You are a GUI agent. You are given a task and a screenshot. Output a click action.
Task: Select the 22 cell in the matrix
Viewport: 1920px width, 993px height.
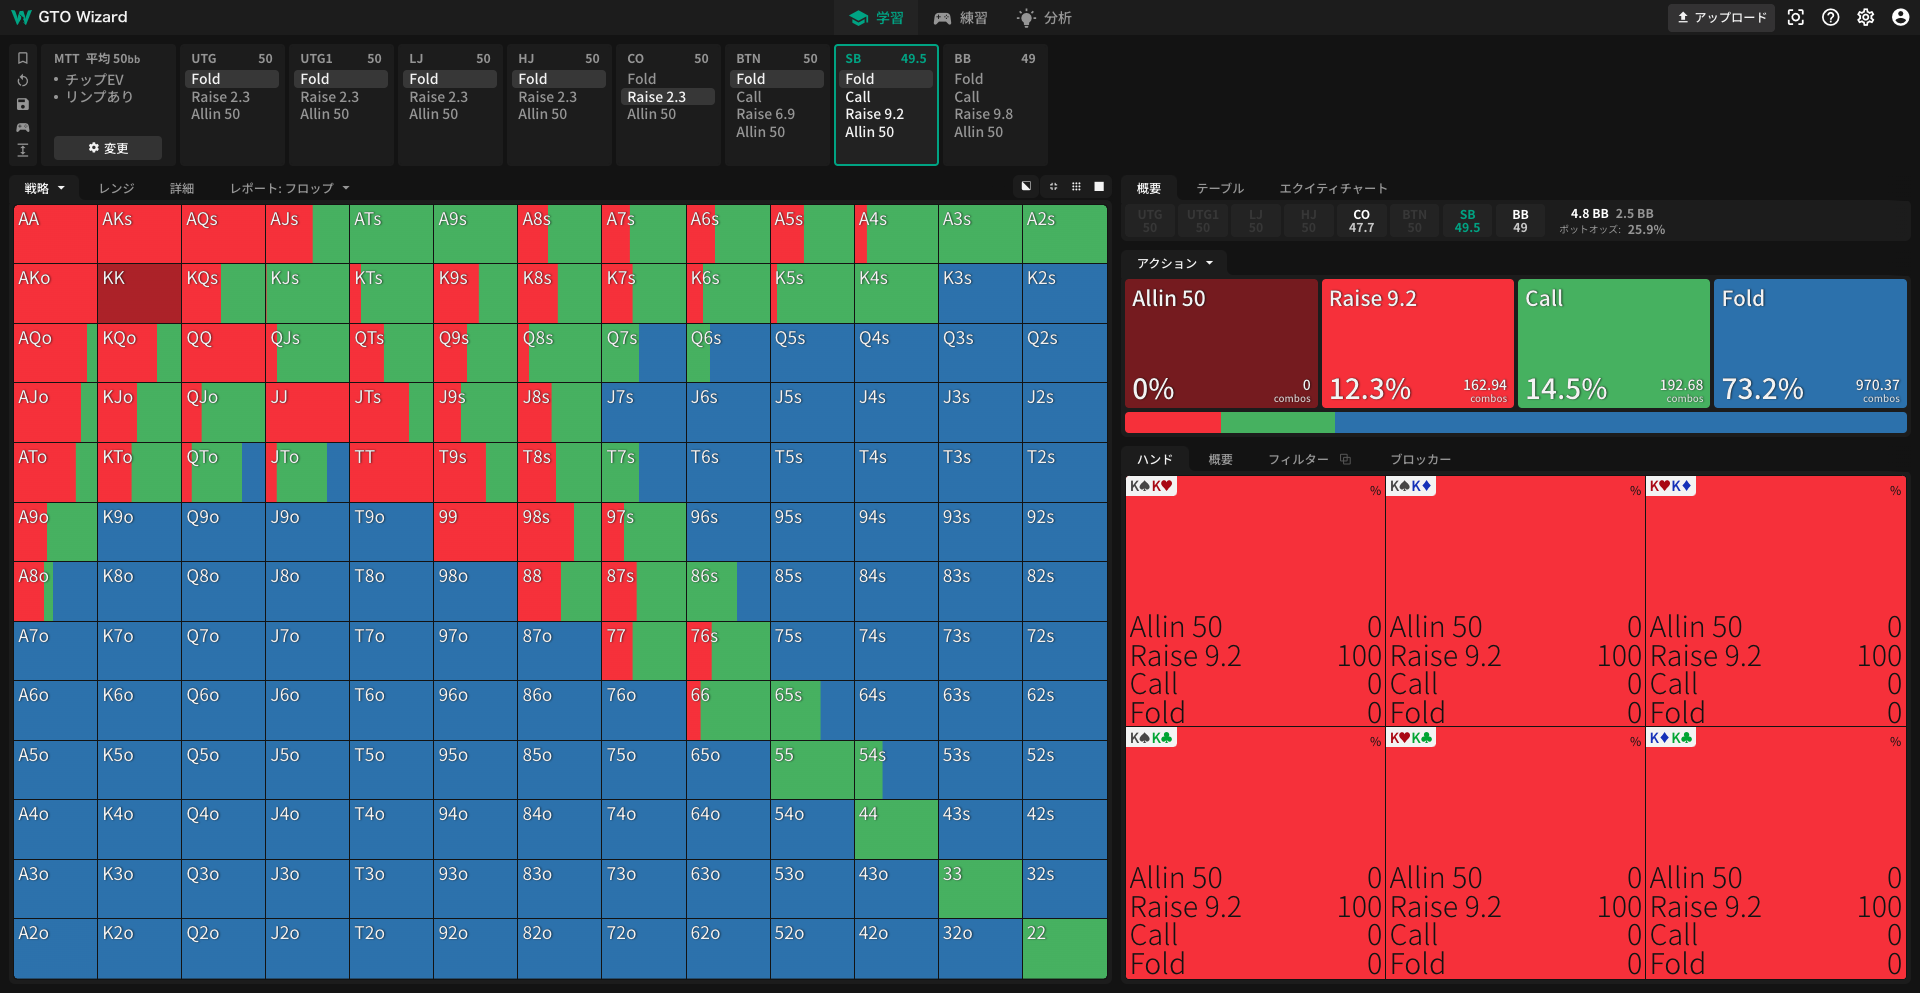coord(1064,948)
